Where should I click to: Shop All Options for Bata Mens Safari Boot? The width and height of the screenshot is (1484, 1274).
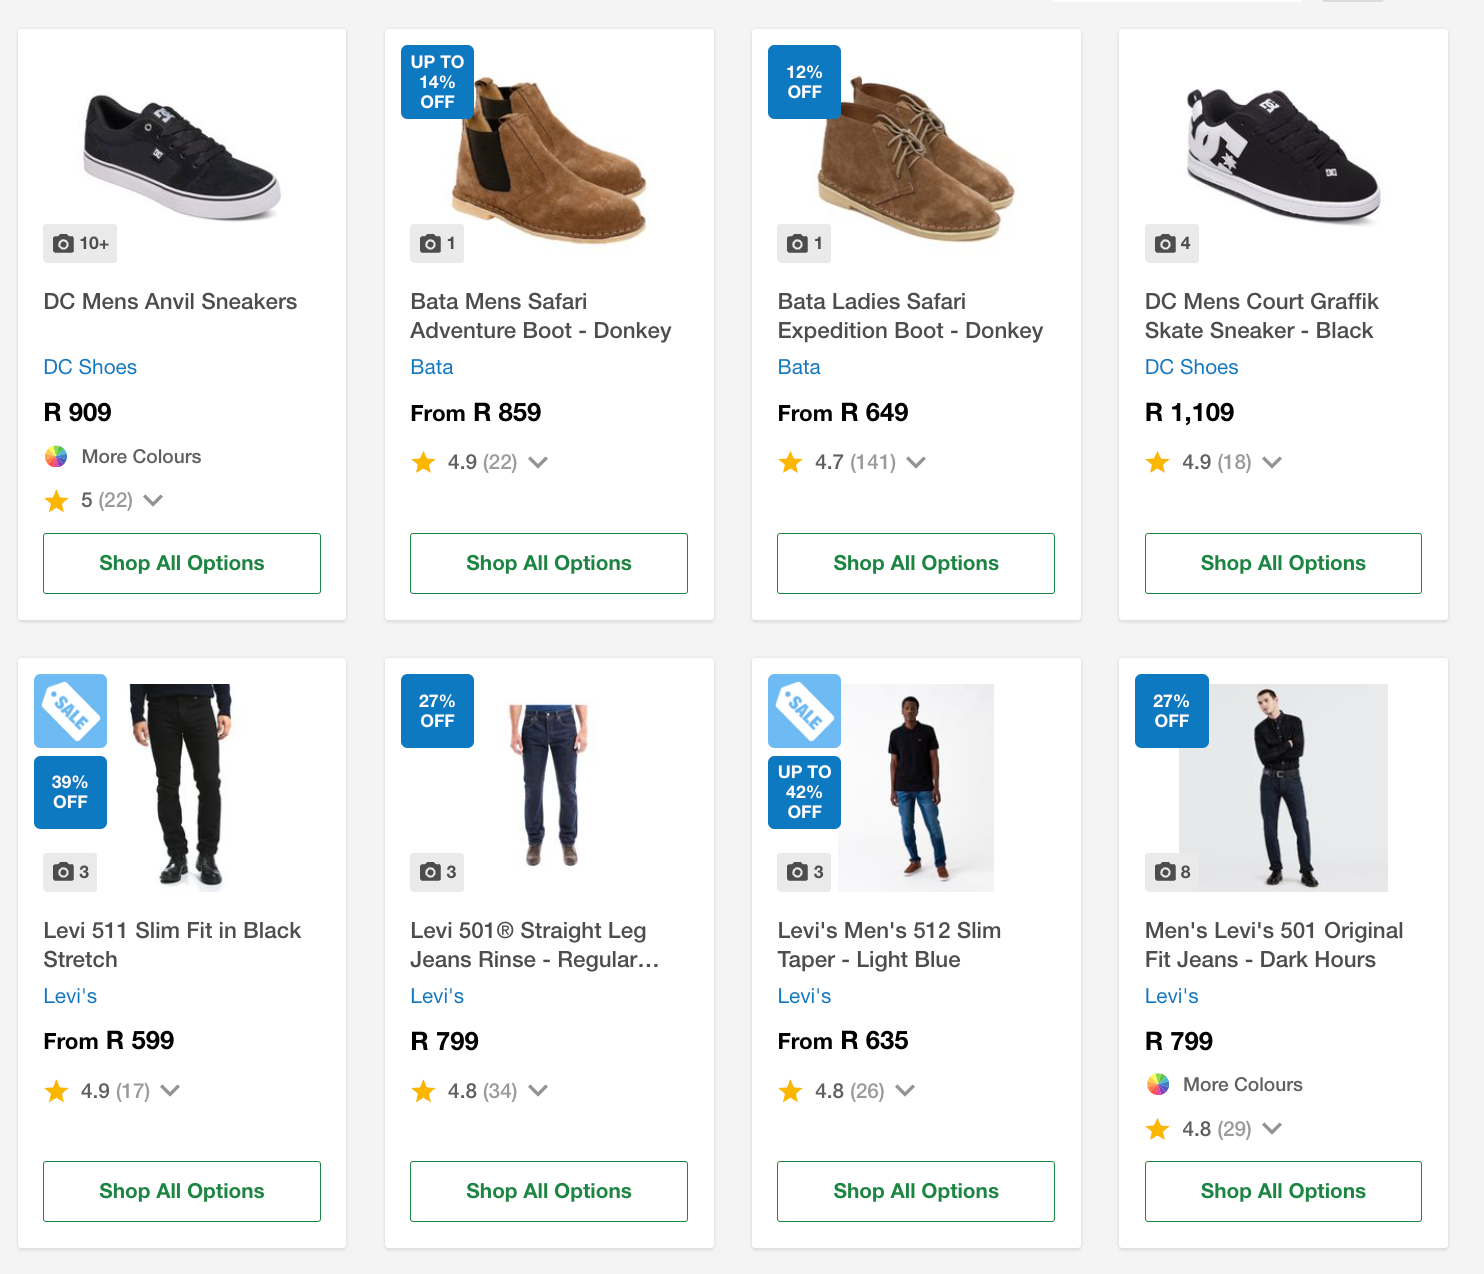click(x=548, y=563)
